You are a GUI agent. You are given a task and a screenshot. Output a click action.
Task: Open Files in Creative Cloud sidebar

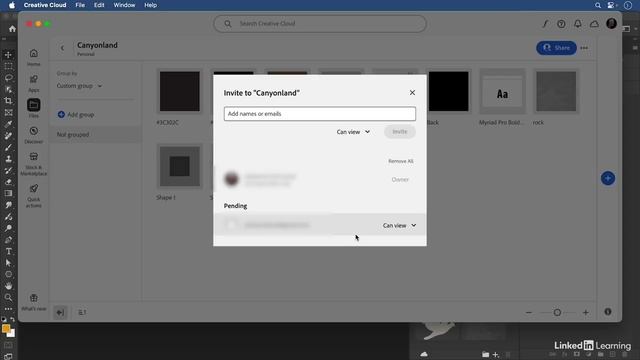pos(33,109)
